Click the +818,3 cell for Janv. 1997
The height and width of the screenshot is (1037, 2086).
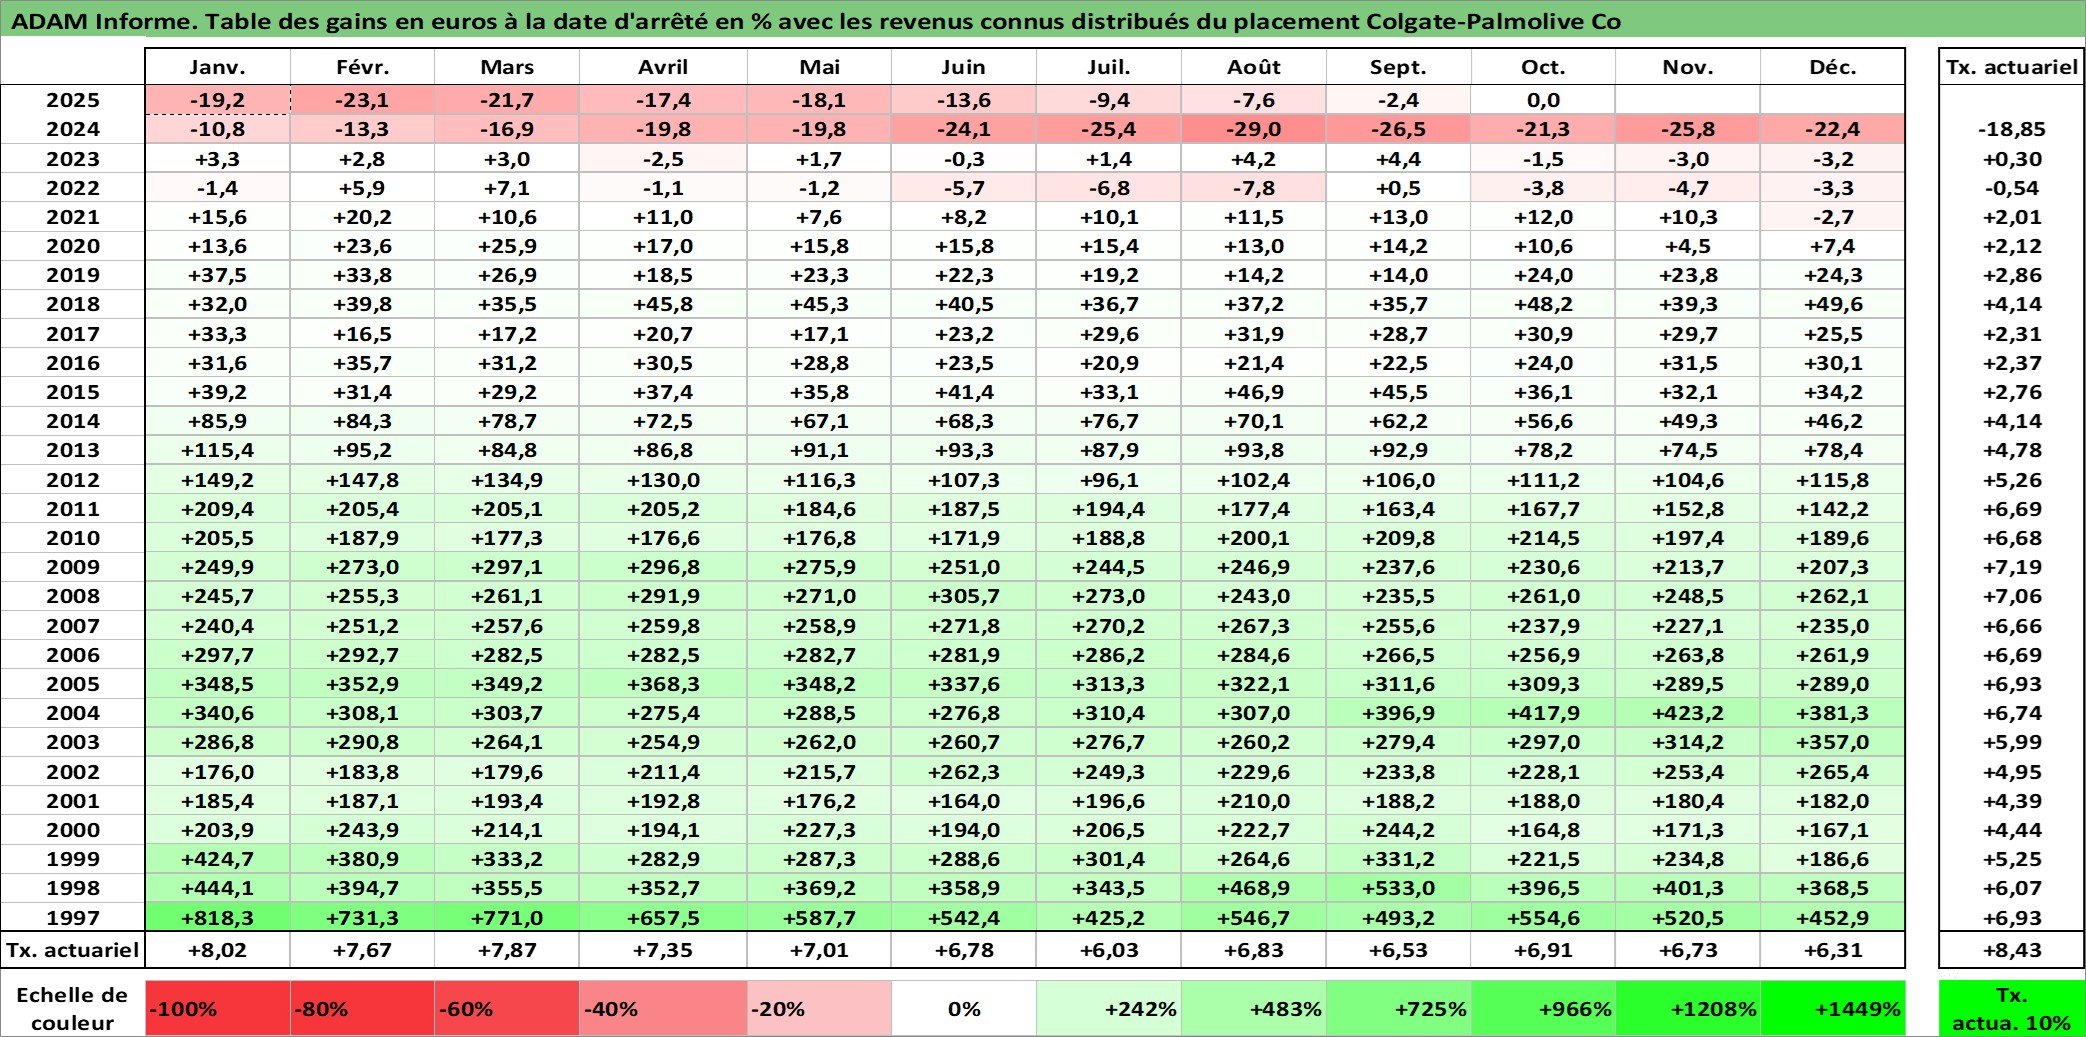tap(218, 917)
